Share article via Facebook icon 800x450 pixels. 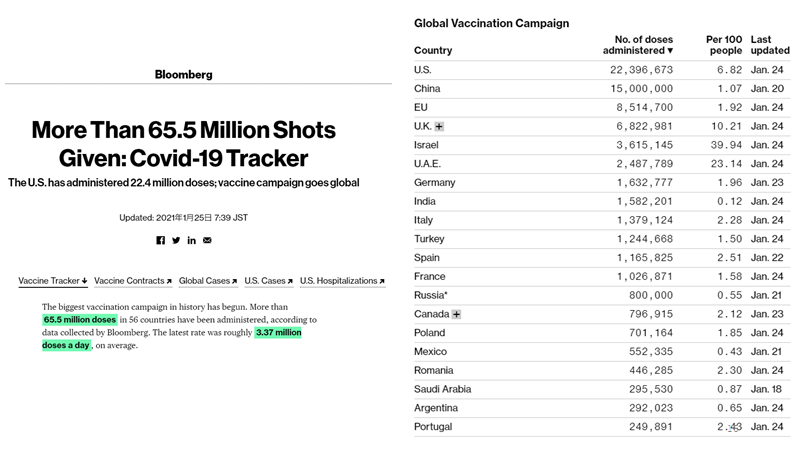[x=161, y=240]
